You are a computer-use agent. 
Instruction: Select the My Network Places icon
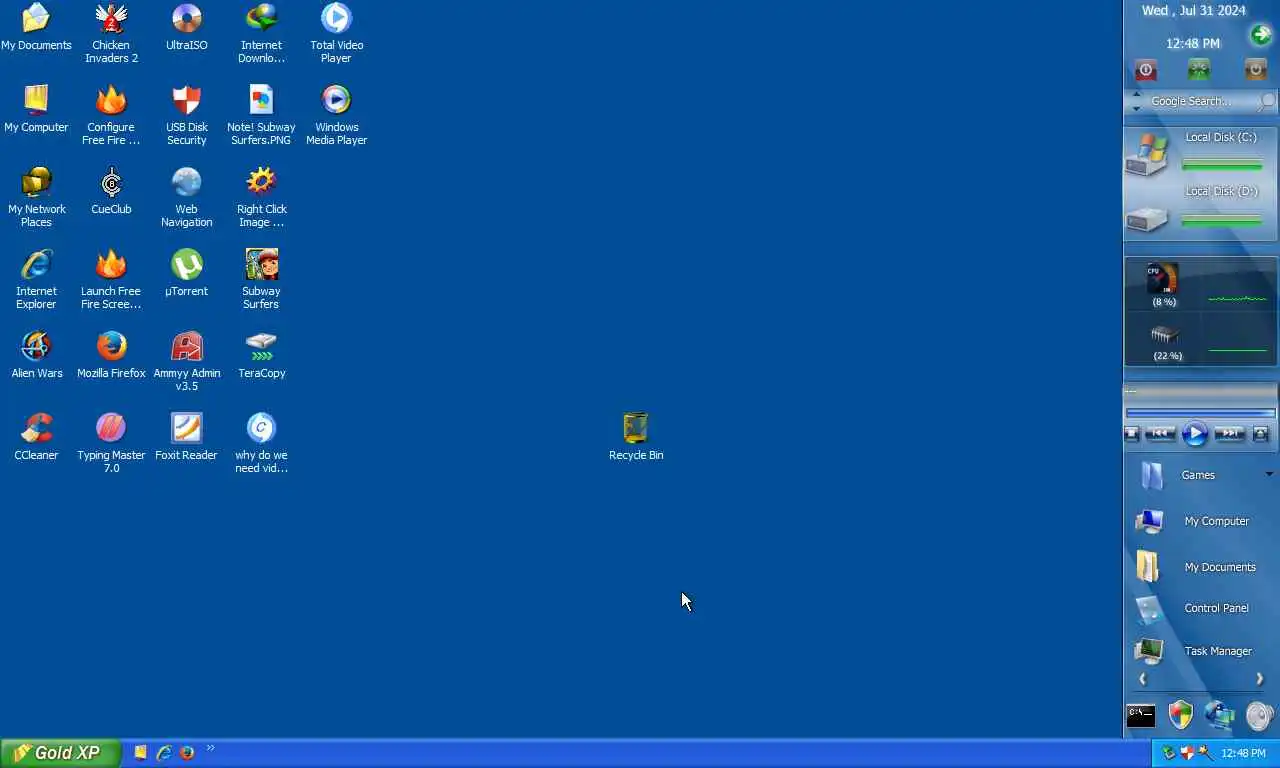(36, 198)
